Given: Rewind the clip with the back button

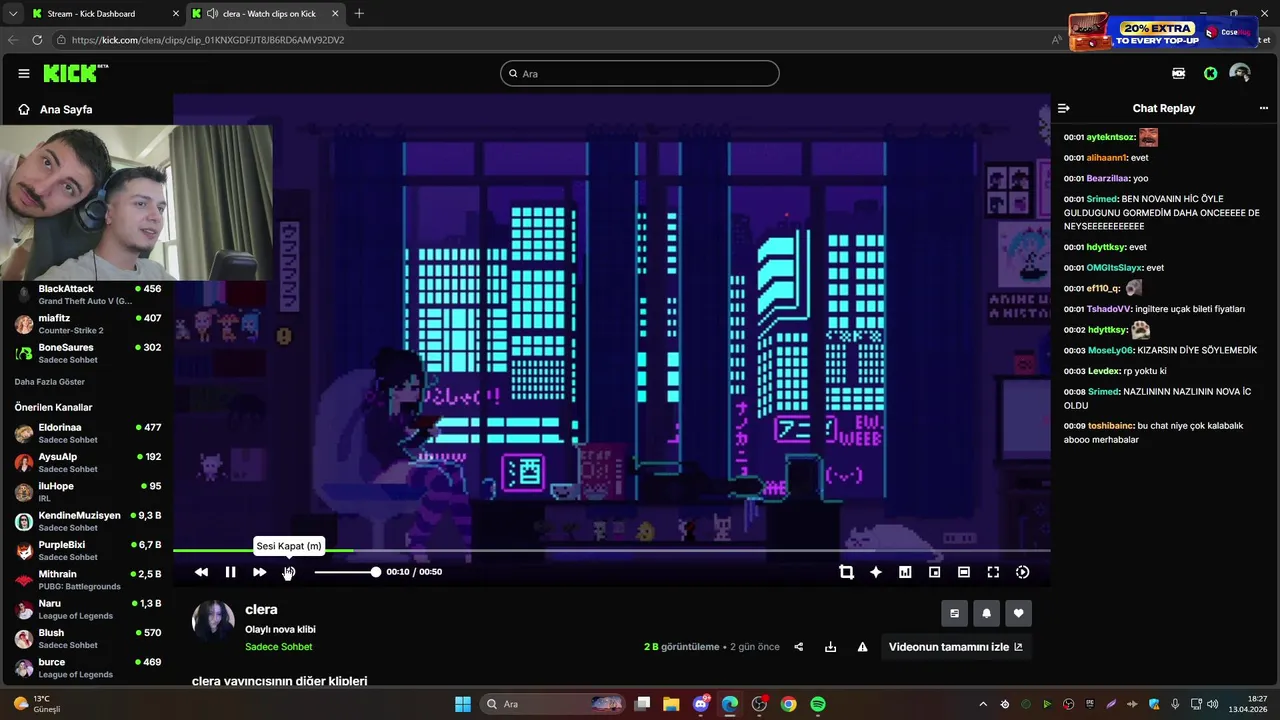Looking at the screenshot, I should 201,572.
